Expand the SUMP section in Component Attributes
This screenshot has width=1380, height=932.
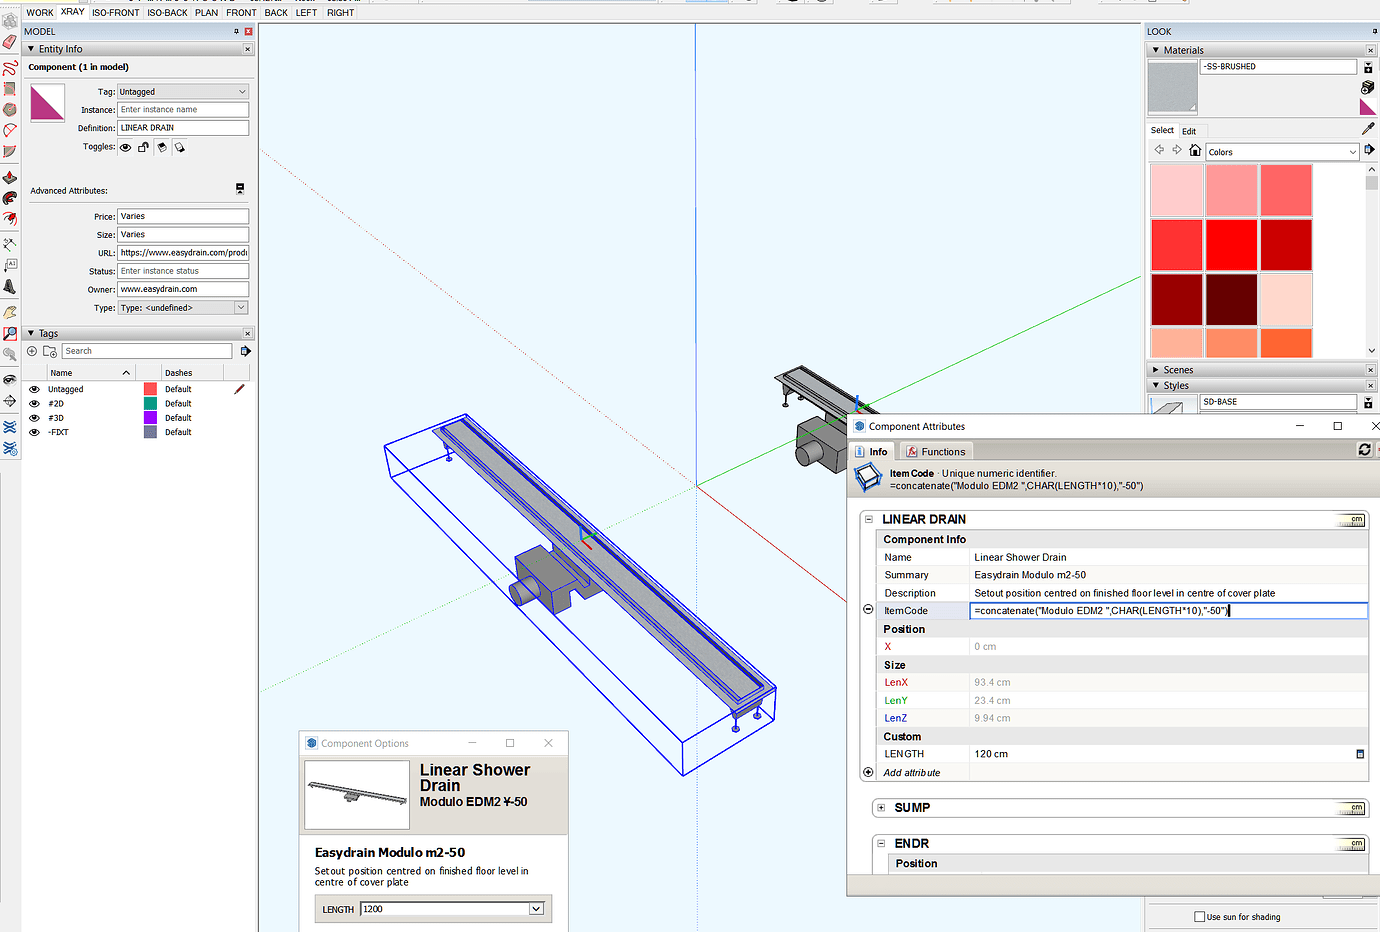880,807
